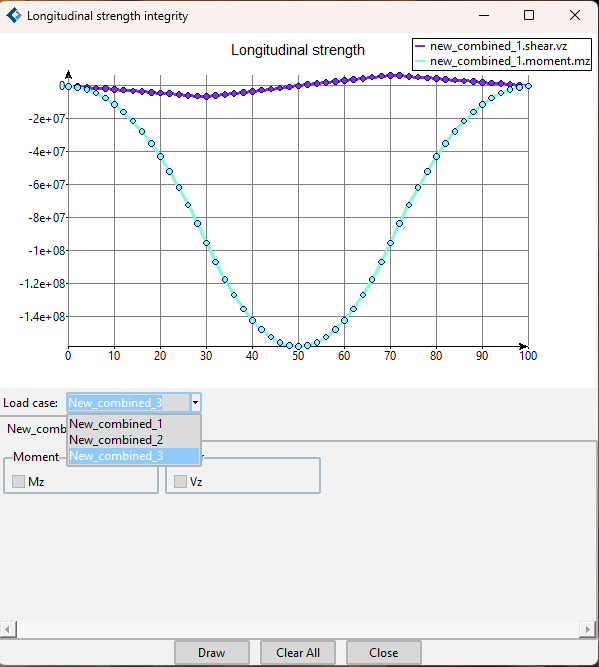The height and width of the screenshot is (667, 599).
Task: Maximize the Longitudinal strength integrity window
Action: [x=529, y=16]
